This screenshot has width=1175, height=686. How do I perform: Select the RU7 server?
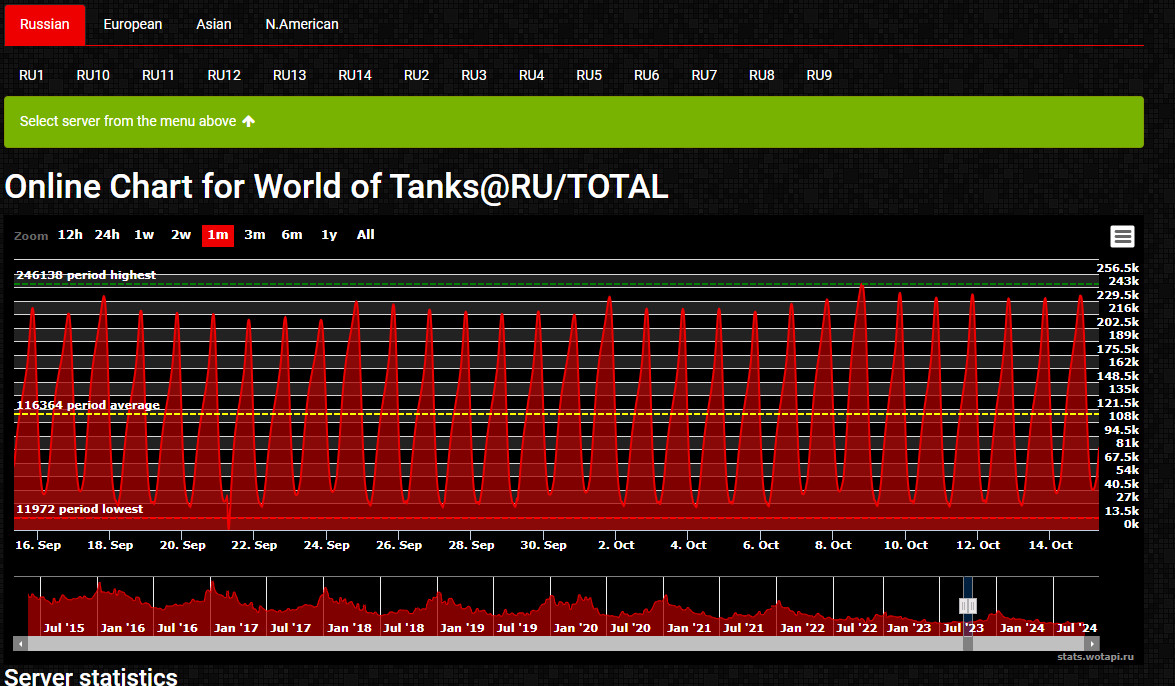point(704,75)
